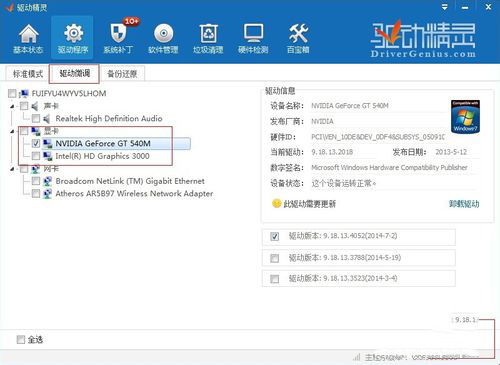Click the DriverGenius.com logo
Image resolution: width=500 pixels, height=365 pixels.
(423, 39)
